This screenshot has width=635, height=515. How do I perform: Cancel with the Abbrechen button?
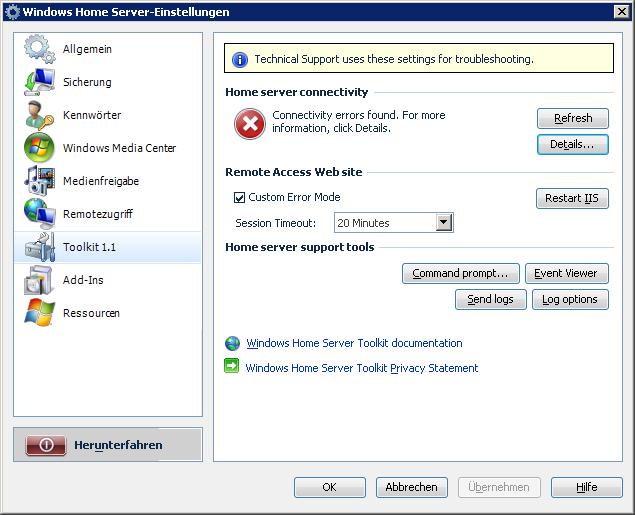click(412, 487)
